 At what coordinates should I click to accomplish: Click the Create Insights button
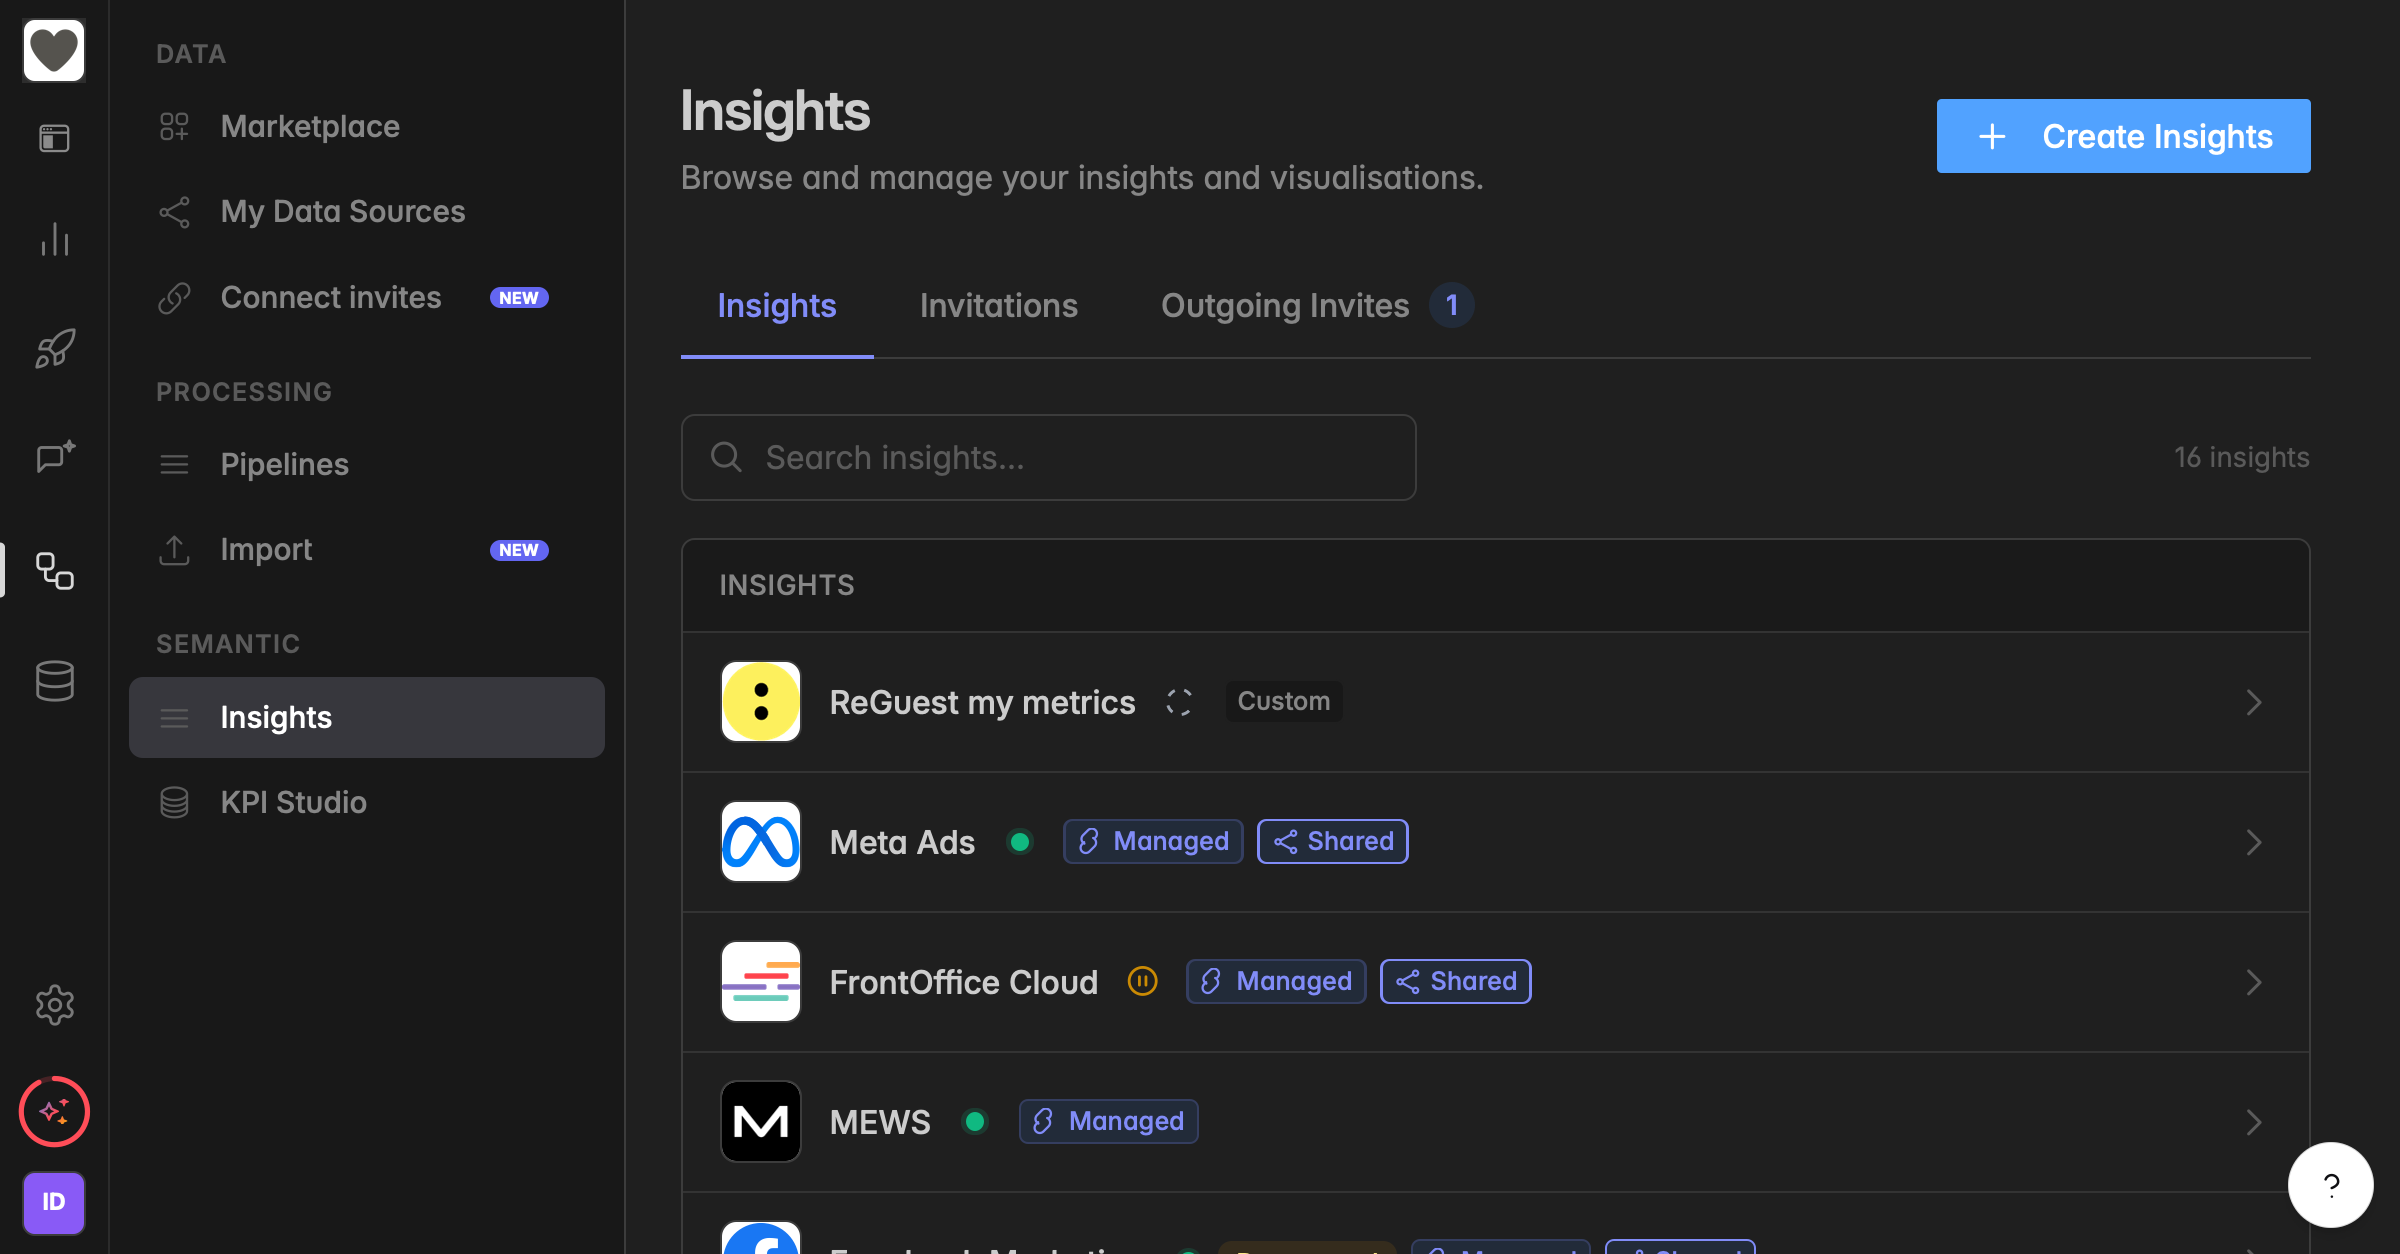pyautogui.click(x=2124, y=136)
